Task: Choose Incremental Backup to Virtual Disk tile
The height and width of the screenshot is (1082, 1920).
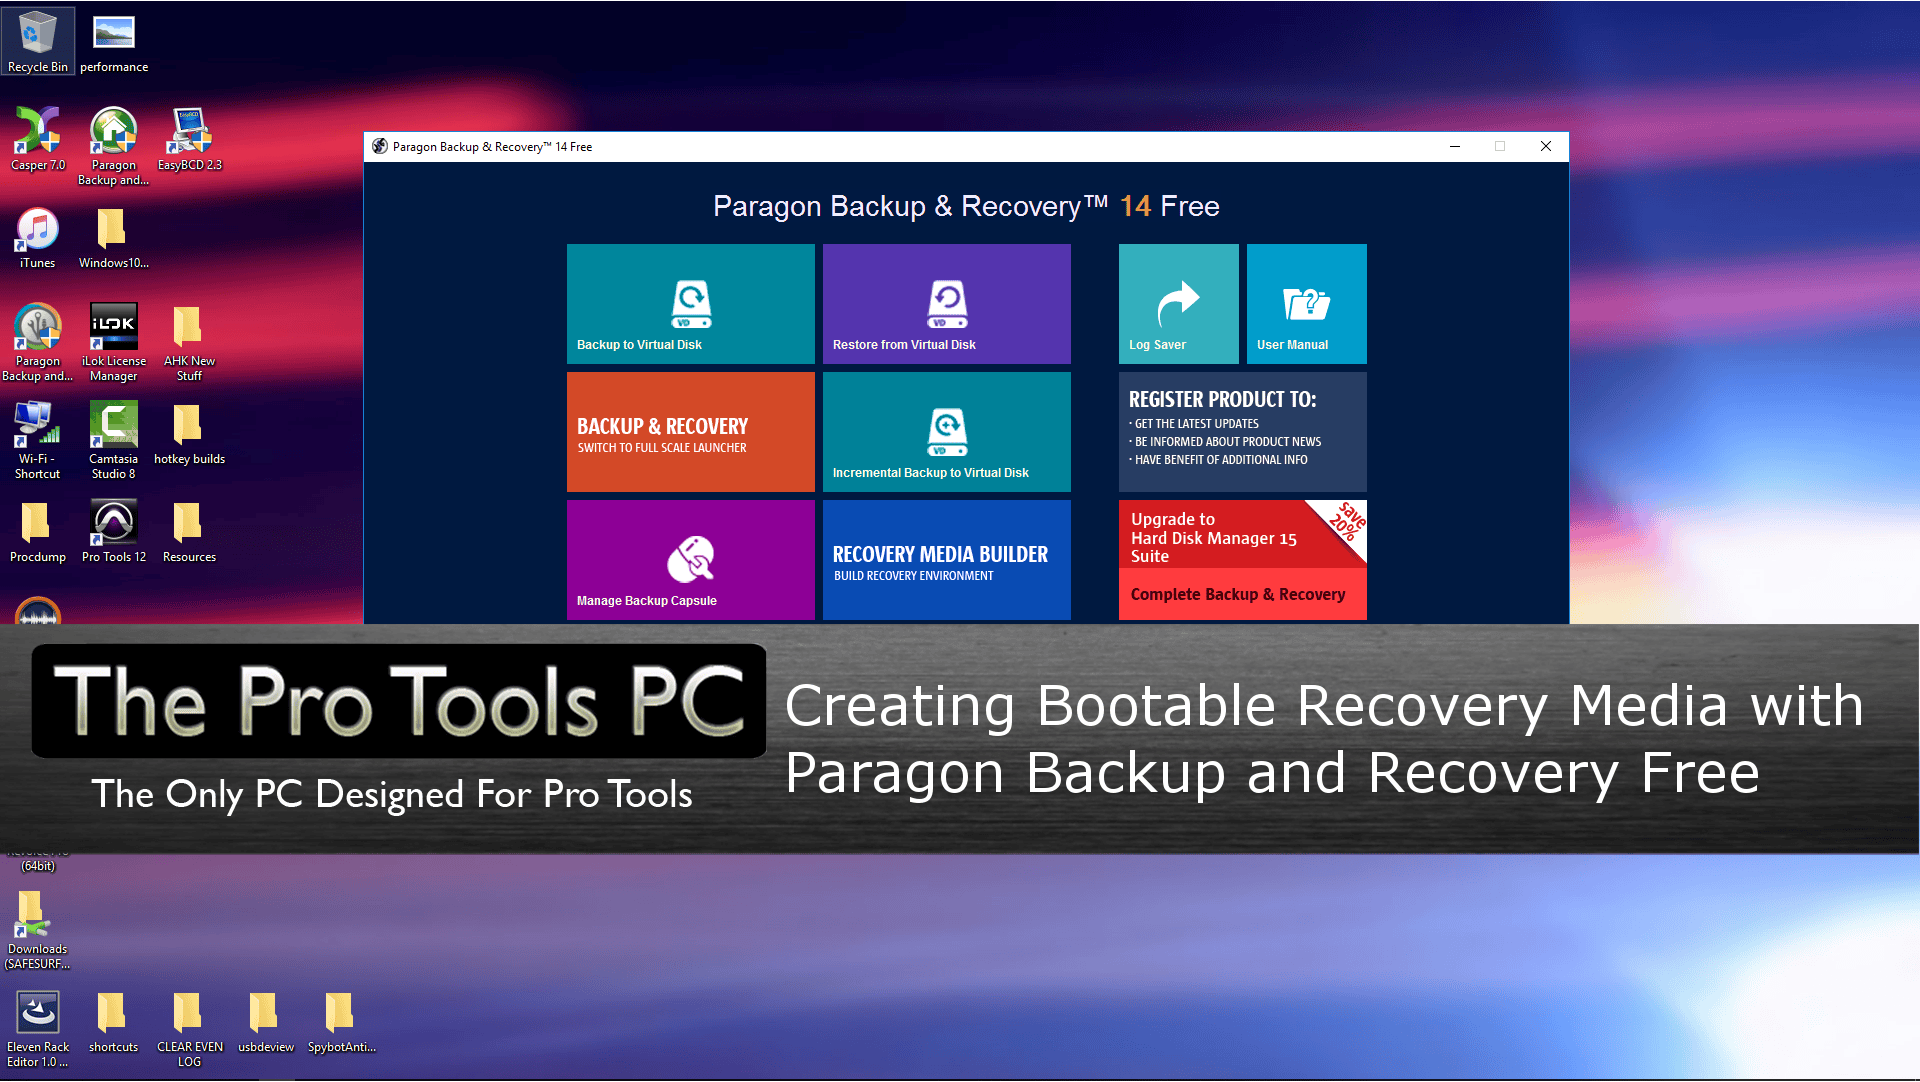Action: coord(947,432)
